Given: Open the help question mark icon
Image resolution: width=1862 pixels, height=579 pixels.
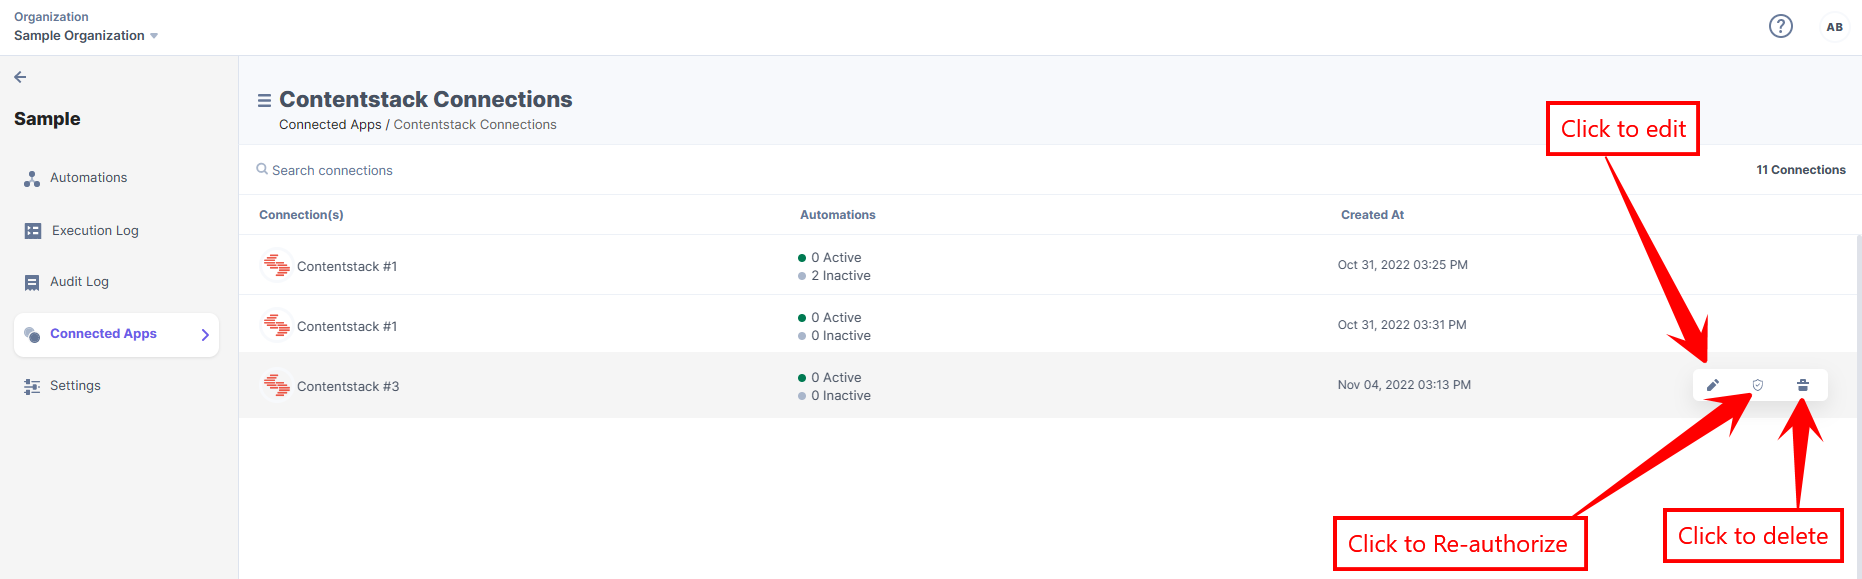Looking at the screenshot, I should [1781, 27].
